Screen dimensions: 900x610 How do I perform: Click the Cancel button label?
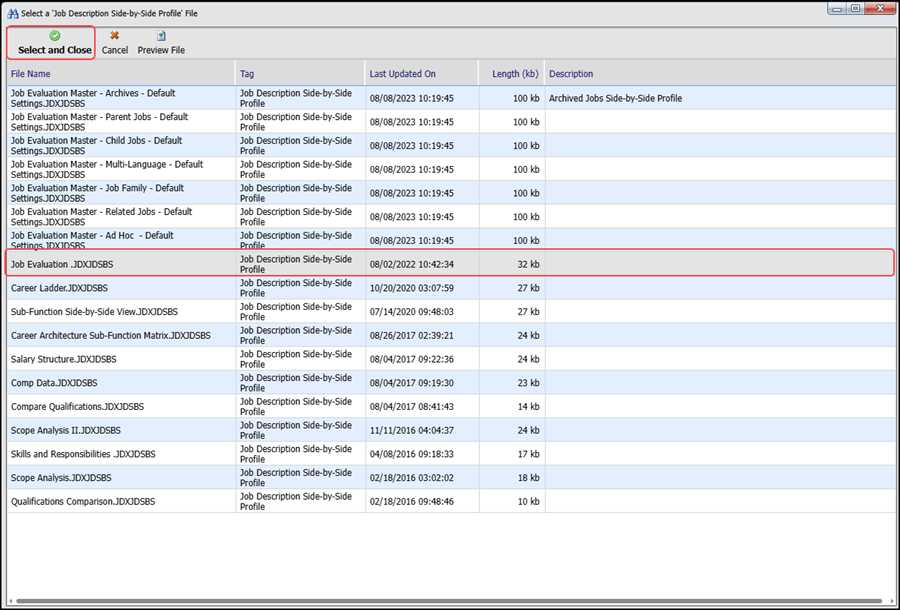click(x=115, y=50)
